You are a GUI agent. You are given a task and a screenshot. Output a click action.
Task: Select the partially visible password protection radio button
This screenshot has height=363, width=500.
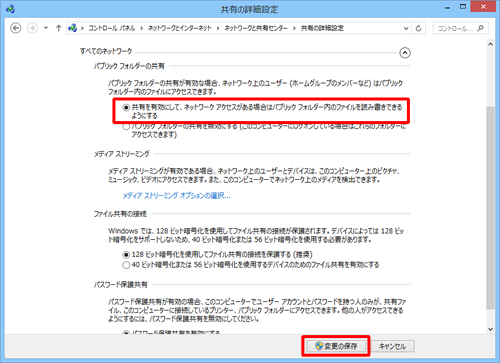click(126, 332)
